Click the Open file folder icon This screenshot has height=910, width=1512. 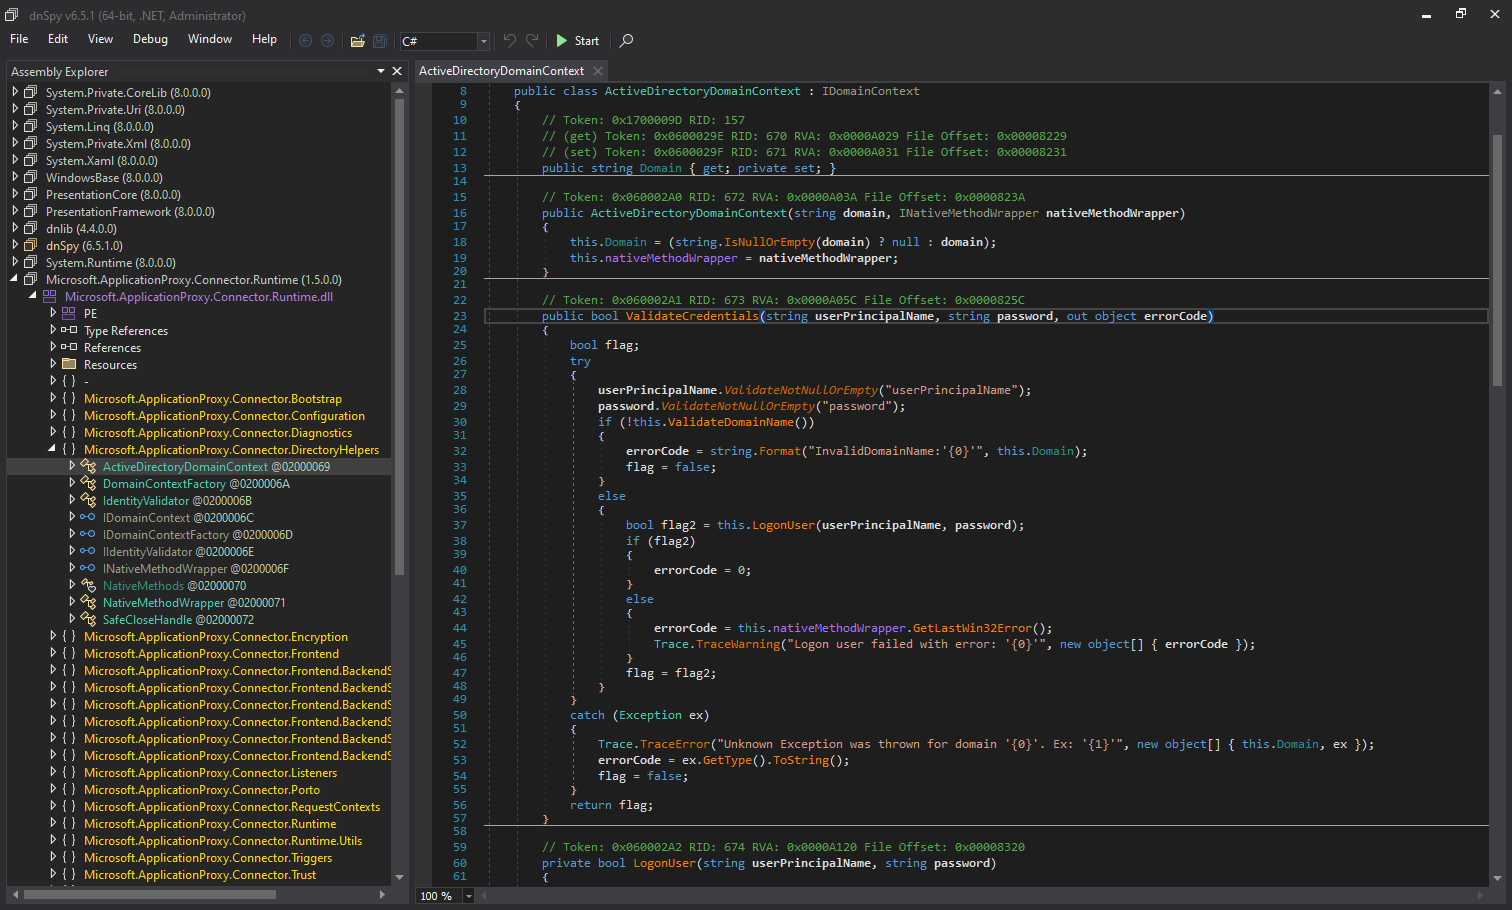pyautogui.click(x=357, y=41)
